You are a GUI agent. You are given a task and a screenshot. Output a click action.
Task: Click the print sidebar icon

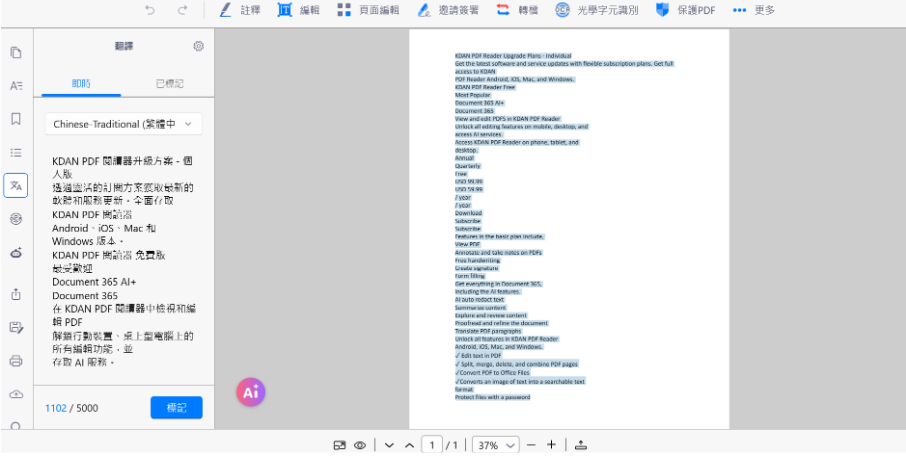[x=16, y=361]
